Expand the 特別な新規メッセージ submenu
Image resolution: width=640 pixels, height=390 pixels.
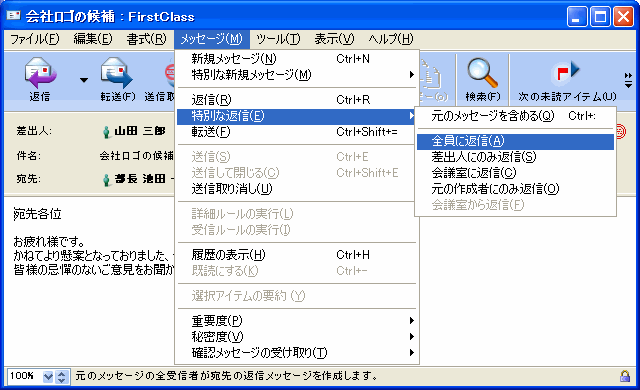pyautogui.click(x=298, y=75)
